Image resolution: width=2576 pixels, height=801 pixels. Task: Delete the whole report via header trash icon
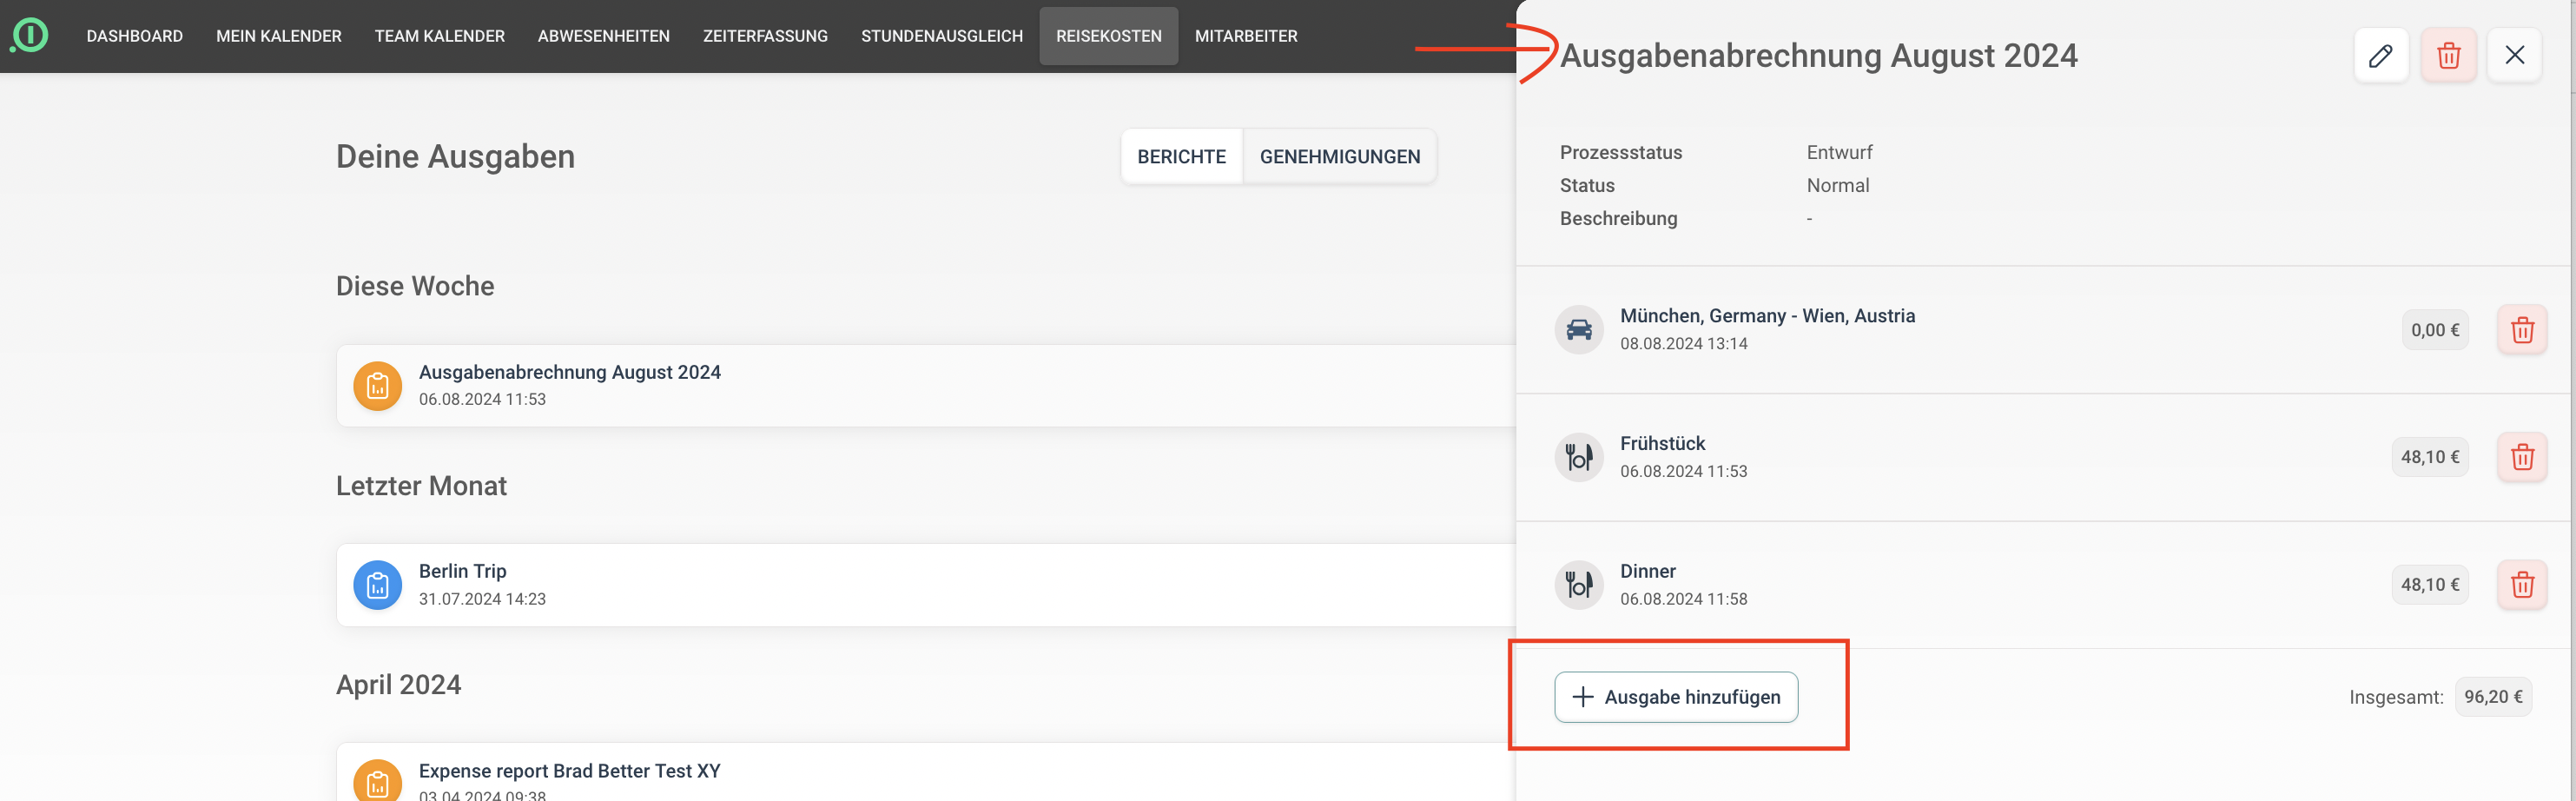2448,55
